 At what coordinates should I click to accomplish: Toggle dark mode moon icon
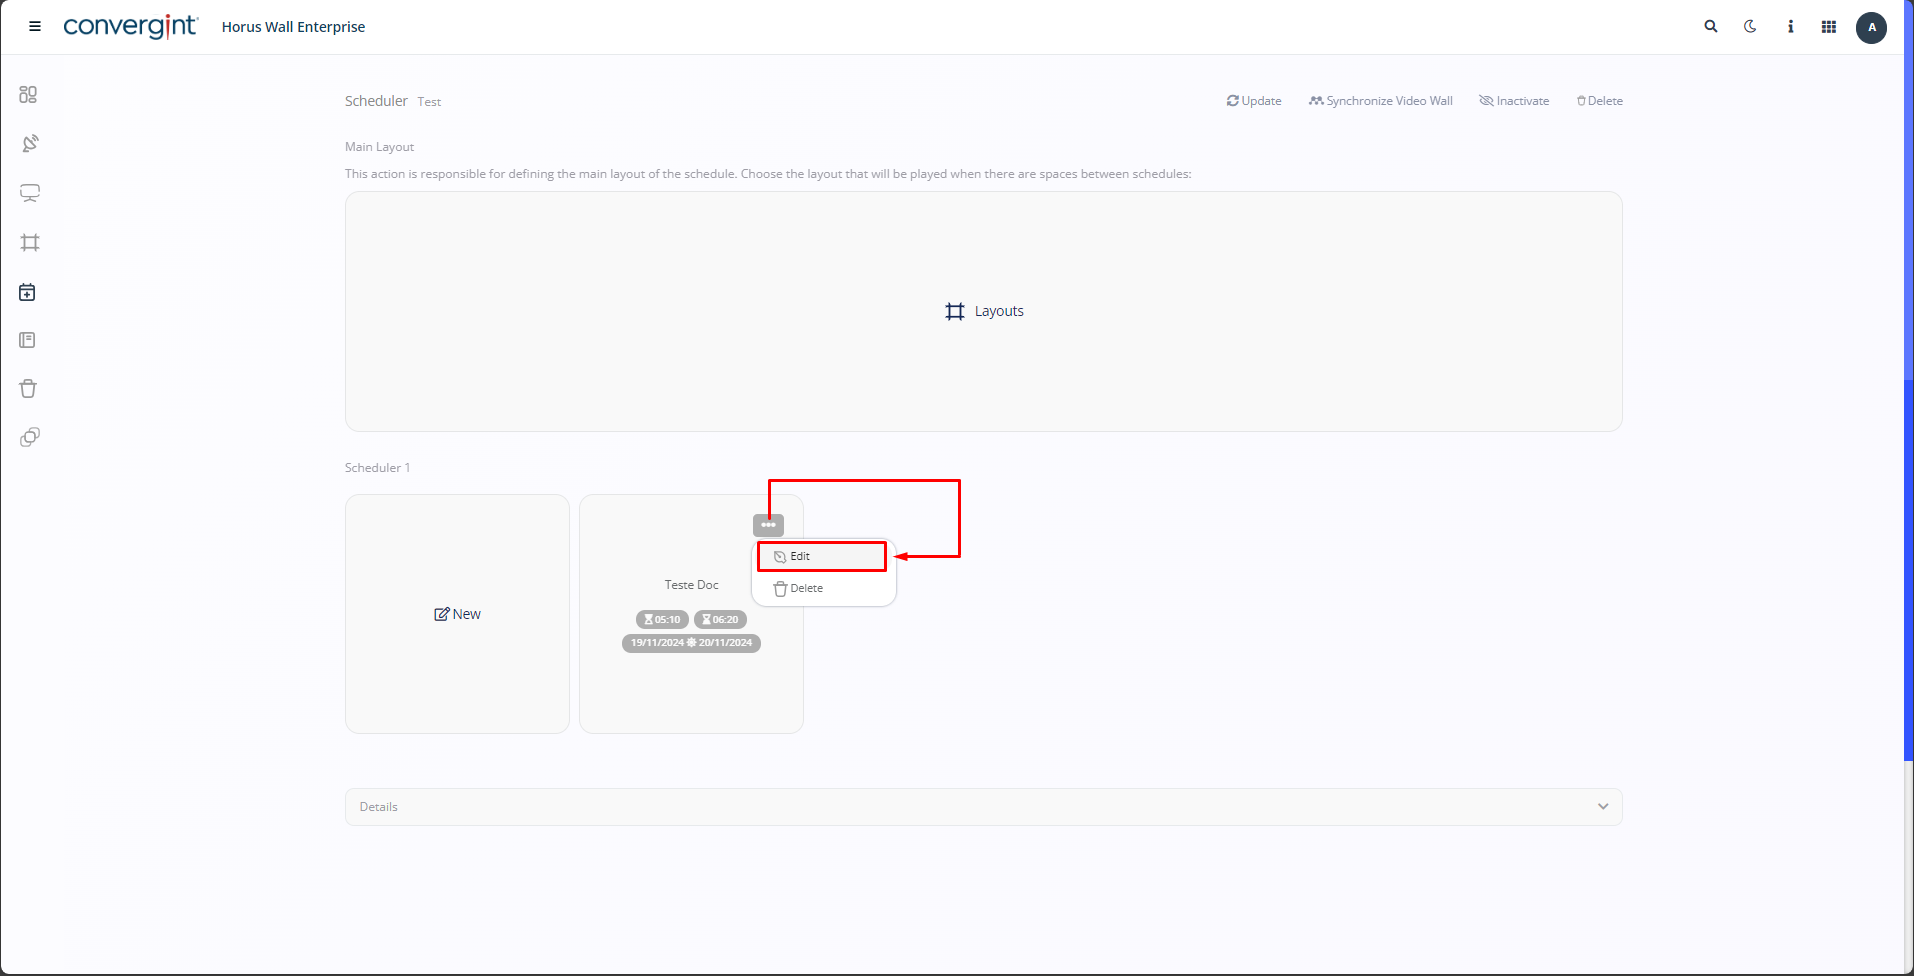coord(1750,27)
